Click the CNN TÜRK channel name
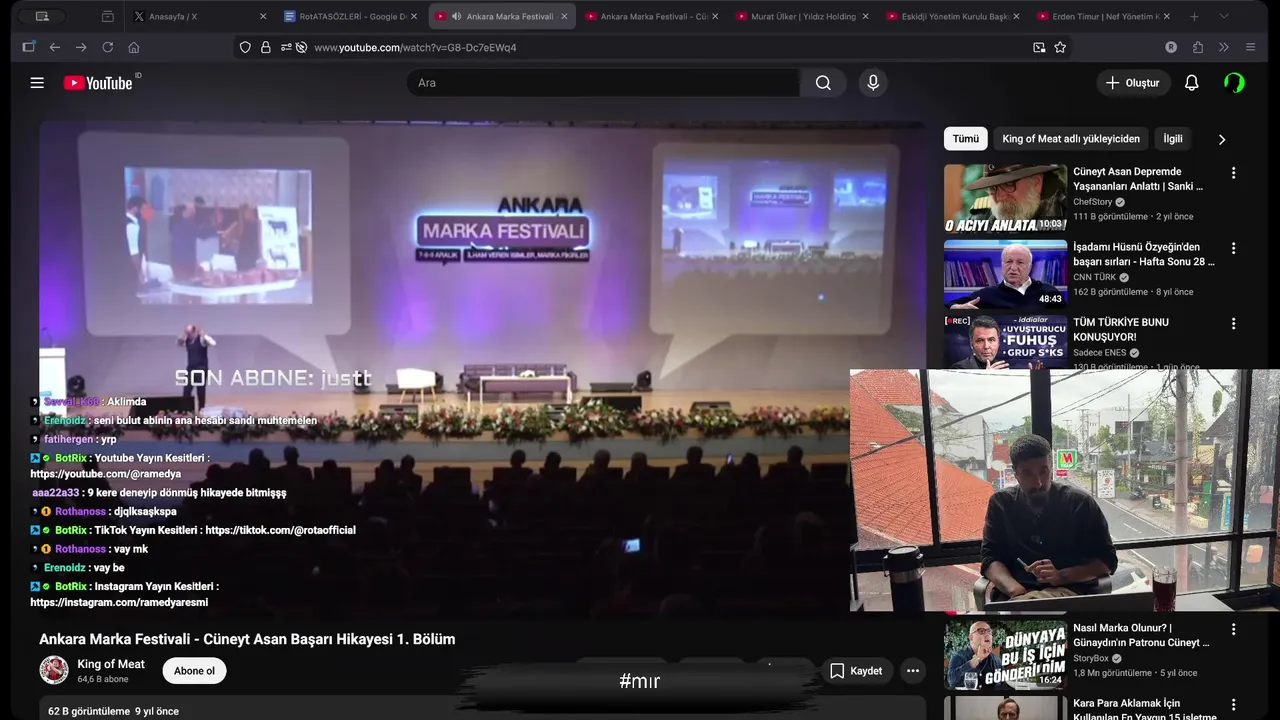The width and height of the screenshot is (1280, 720). pos(1094,277)
